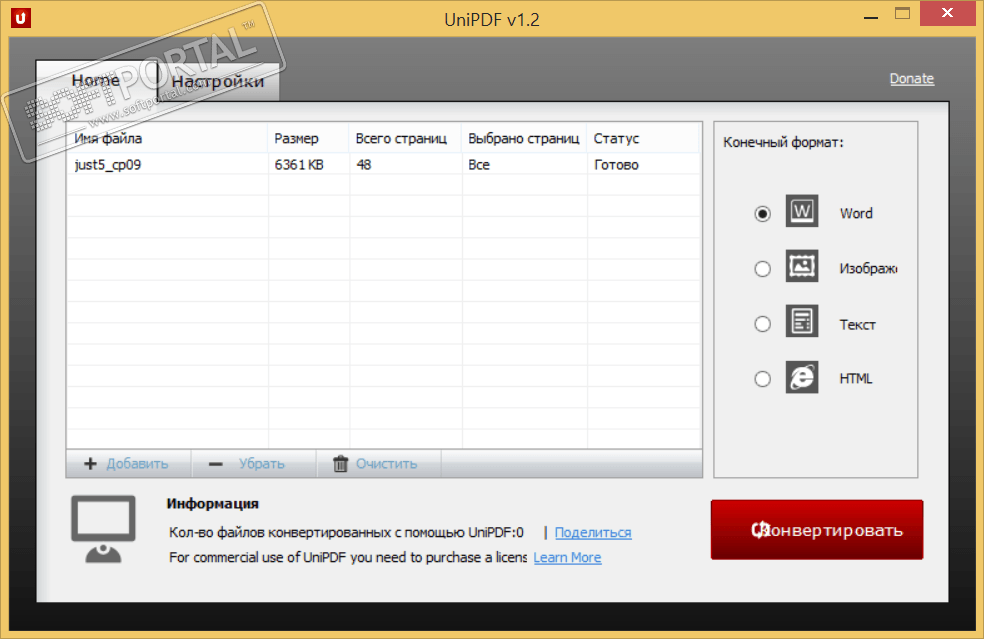Click the image format picture icon

coord(801,266)
